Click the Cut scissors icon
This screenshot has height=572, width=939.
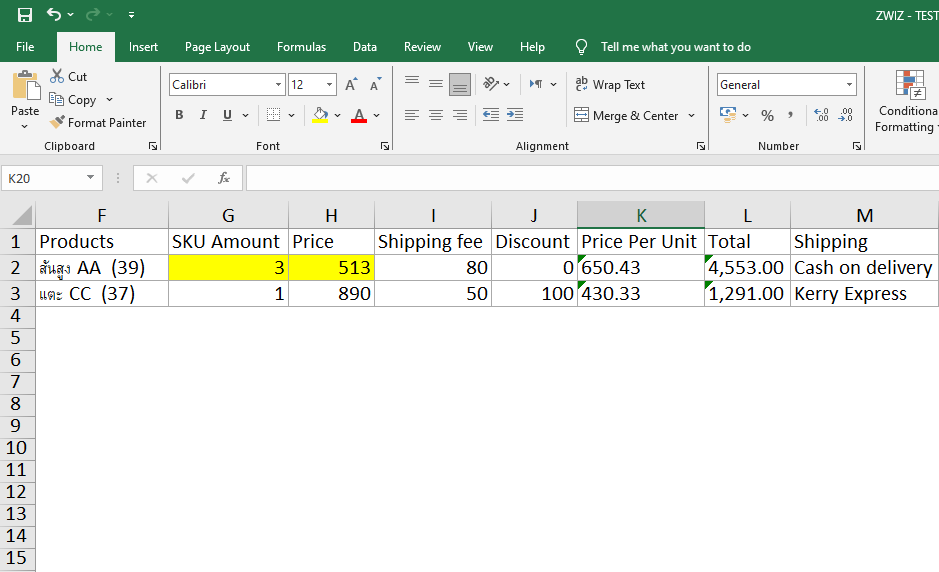click(57, 76)
